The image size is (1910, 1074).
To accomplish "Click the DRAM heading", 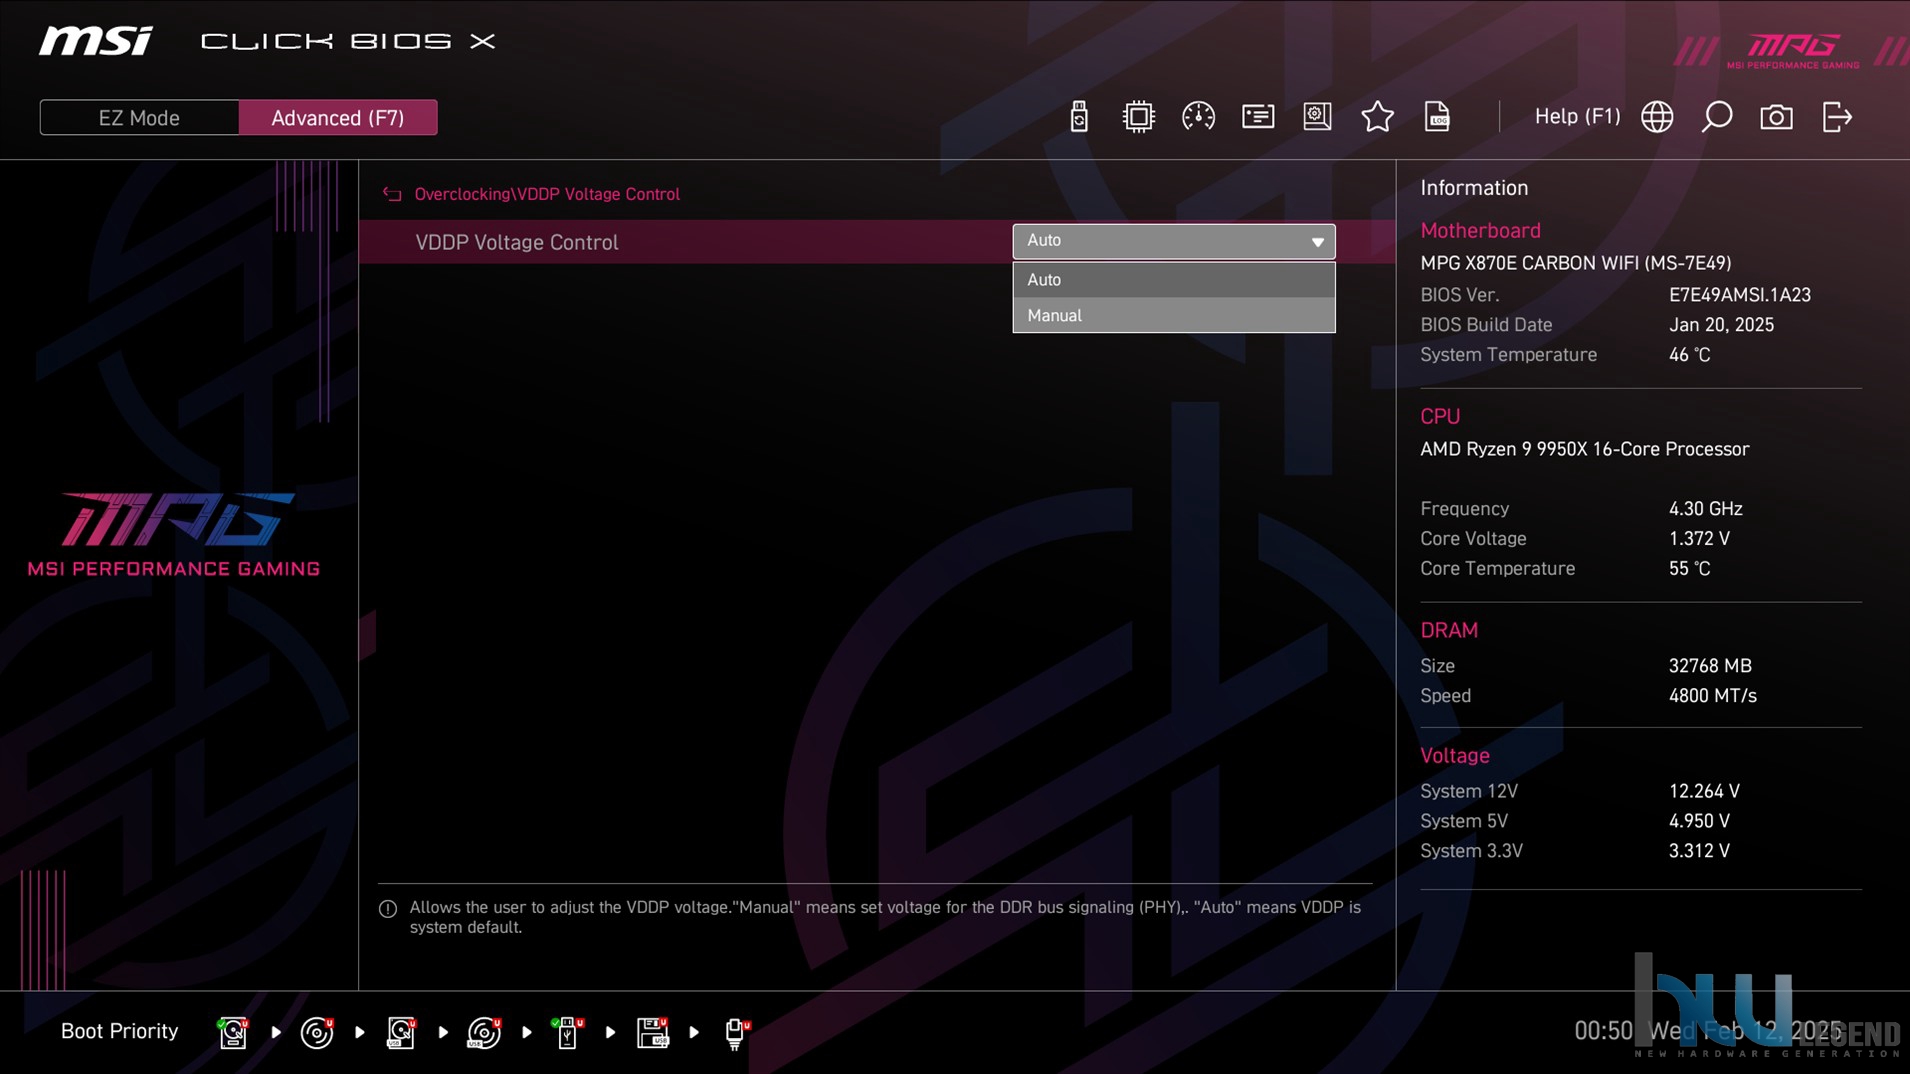I will click(1449, 630).
